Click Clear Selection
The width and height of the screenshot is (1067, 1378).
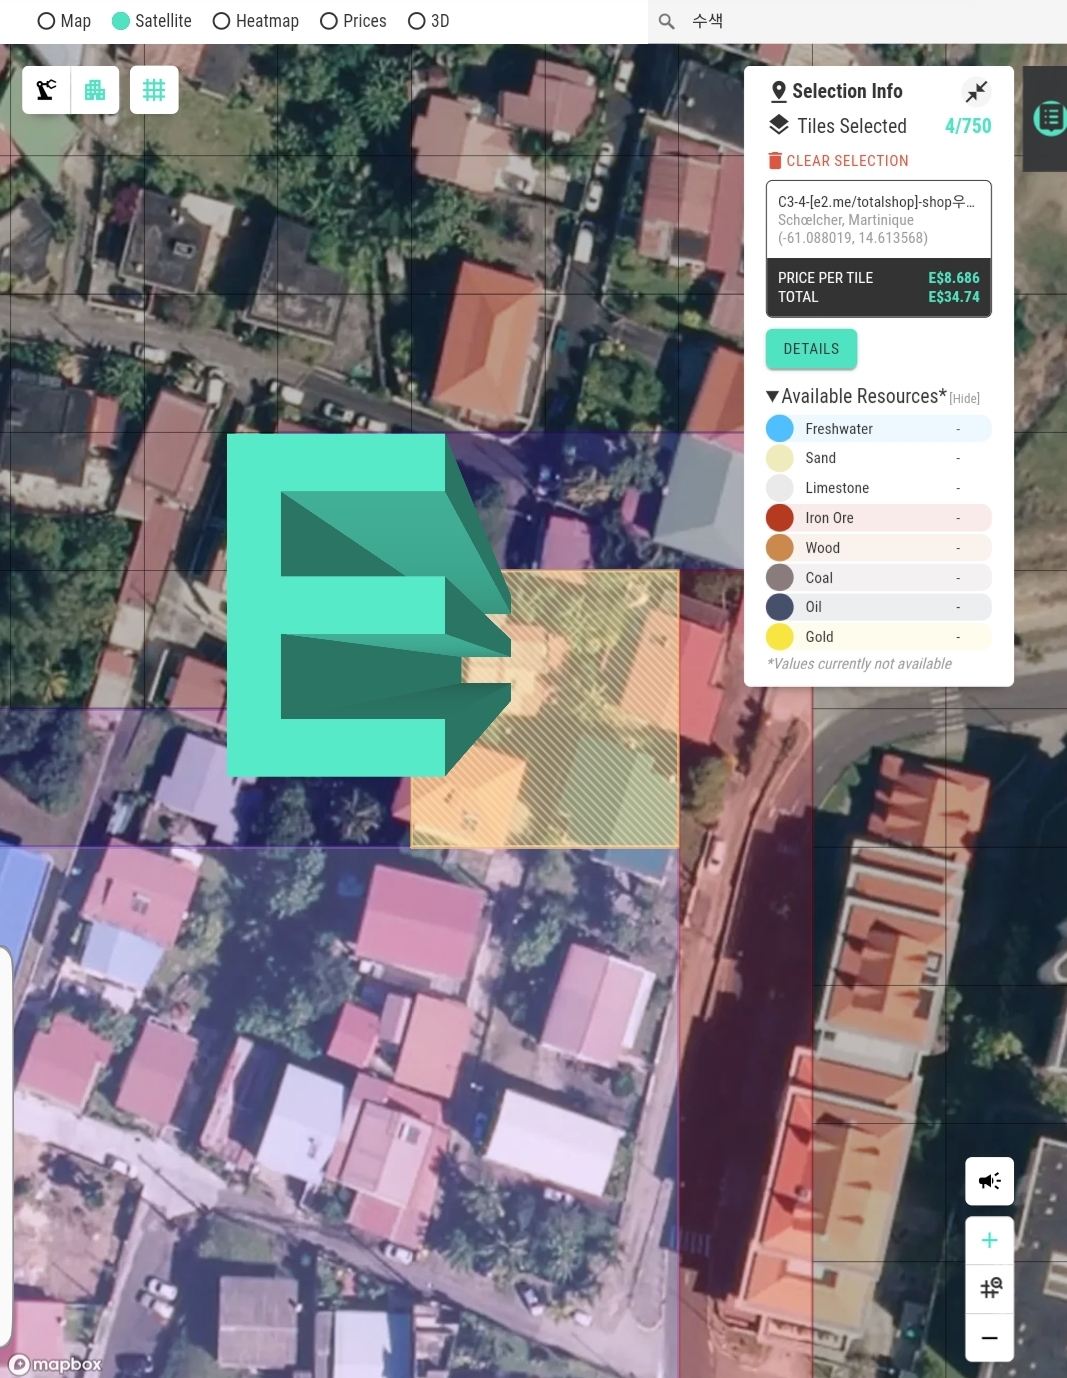[x=838, y=161]
